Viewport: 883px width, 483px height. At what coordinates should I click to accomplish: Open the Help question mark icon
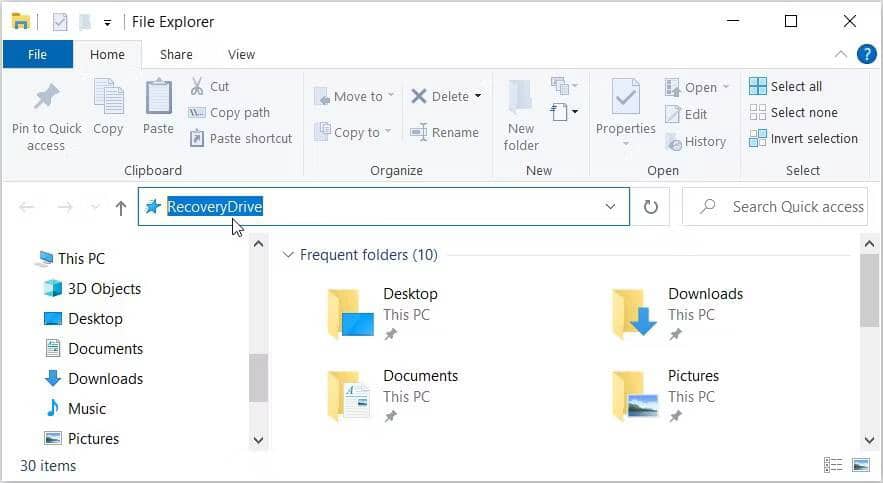[x=866, y=55]
